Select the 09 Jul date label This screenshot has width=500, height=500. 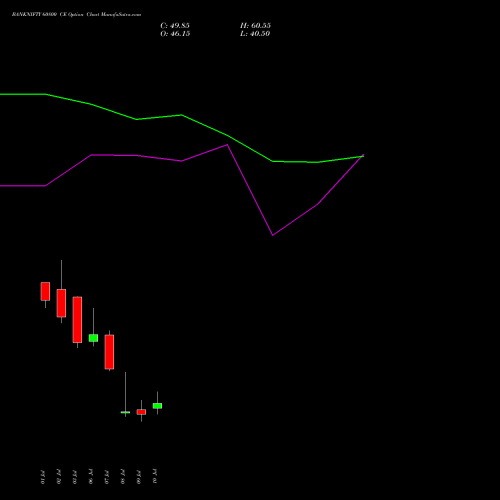click(139, 477)
